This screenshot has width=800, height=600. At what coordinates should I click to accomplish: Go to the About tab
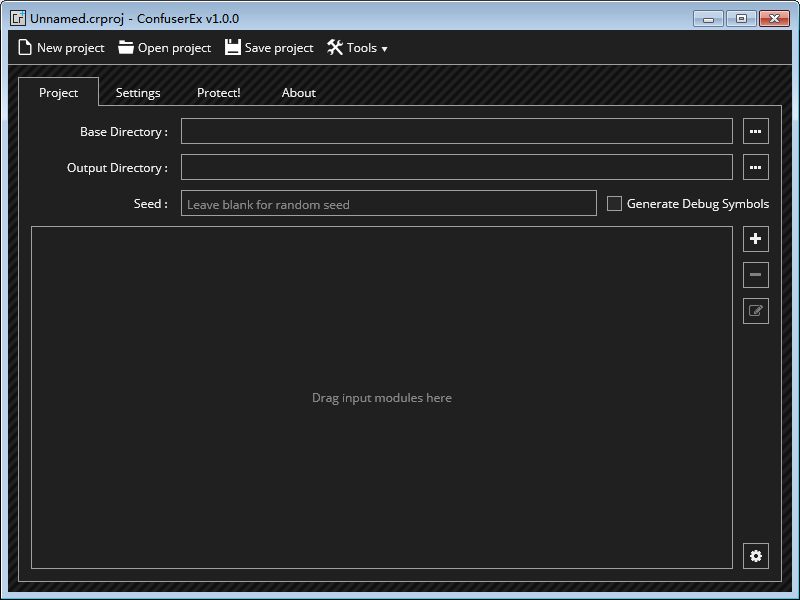pyautogui.click(x=298, y=93)
